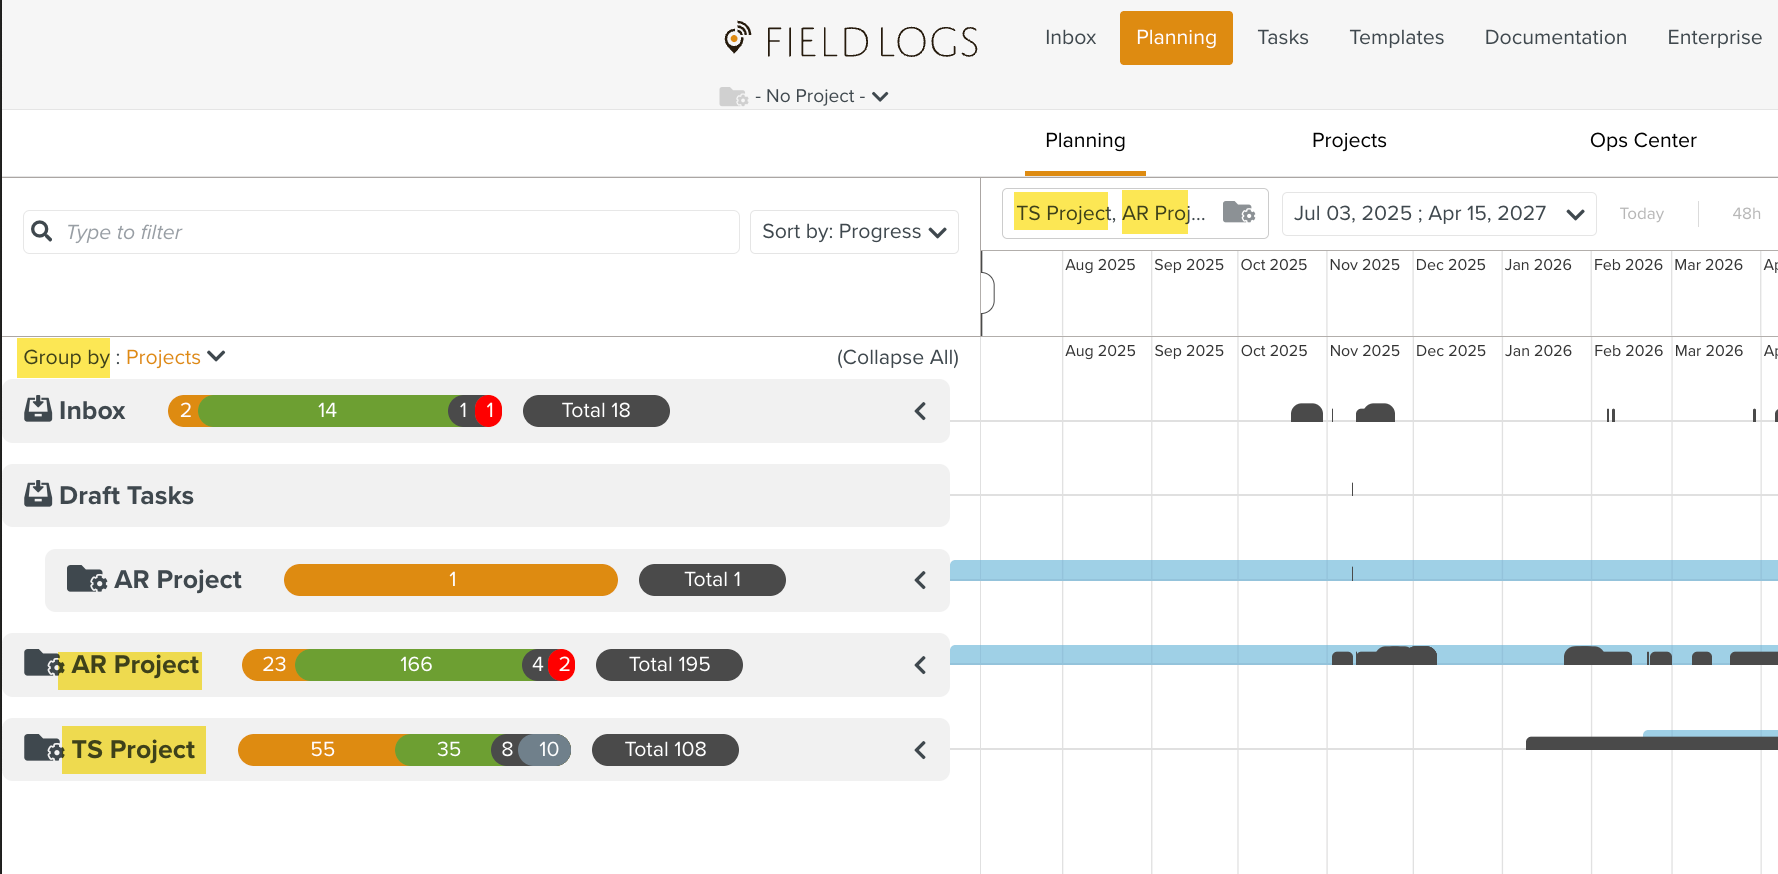Click folder icon of AR Project with Total 1

87,579
